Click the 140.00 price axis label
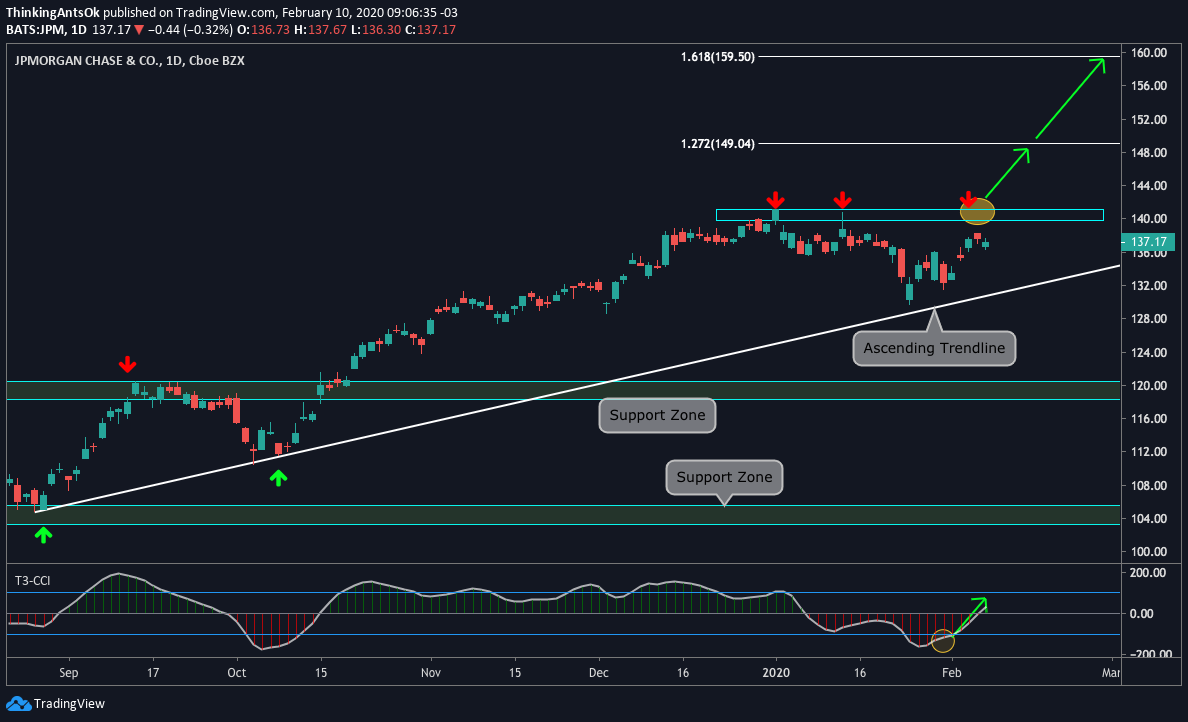 1149,219
